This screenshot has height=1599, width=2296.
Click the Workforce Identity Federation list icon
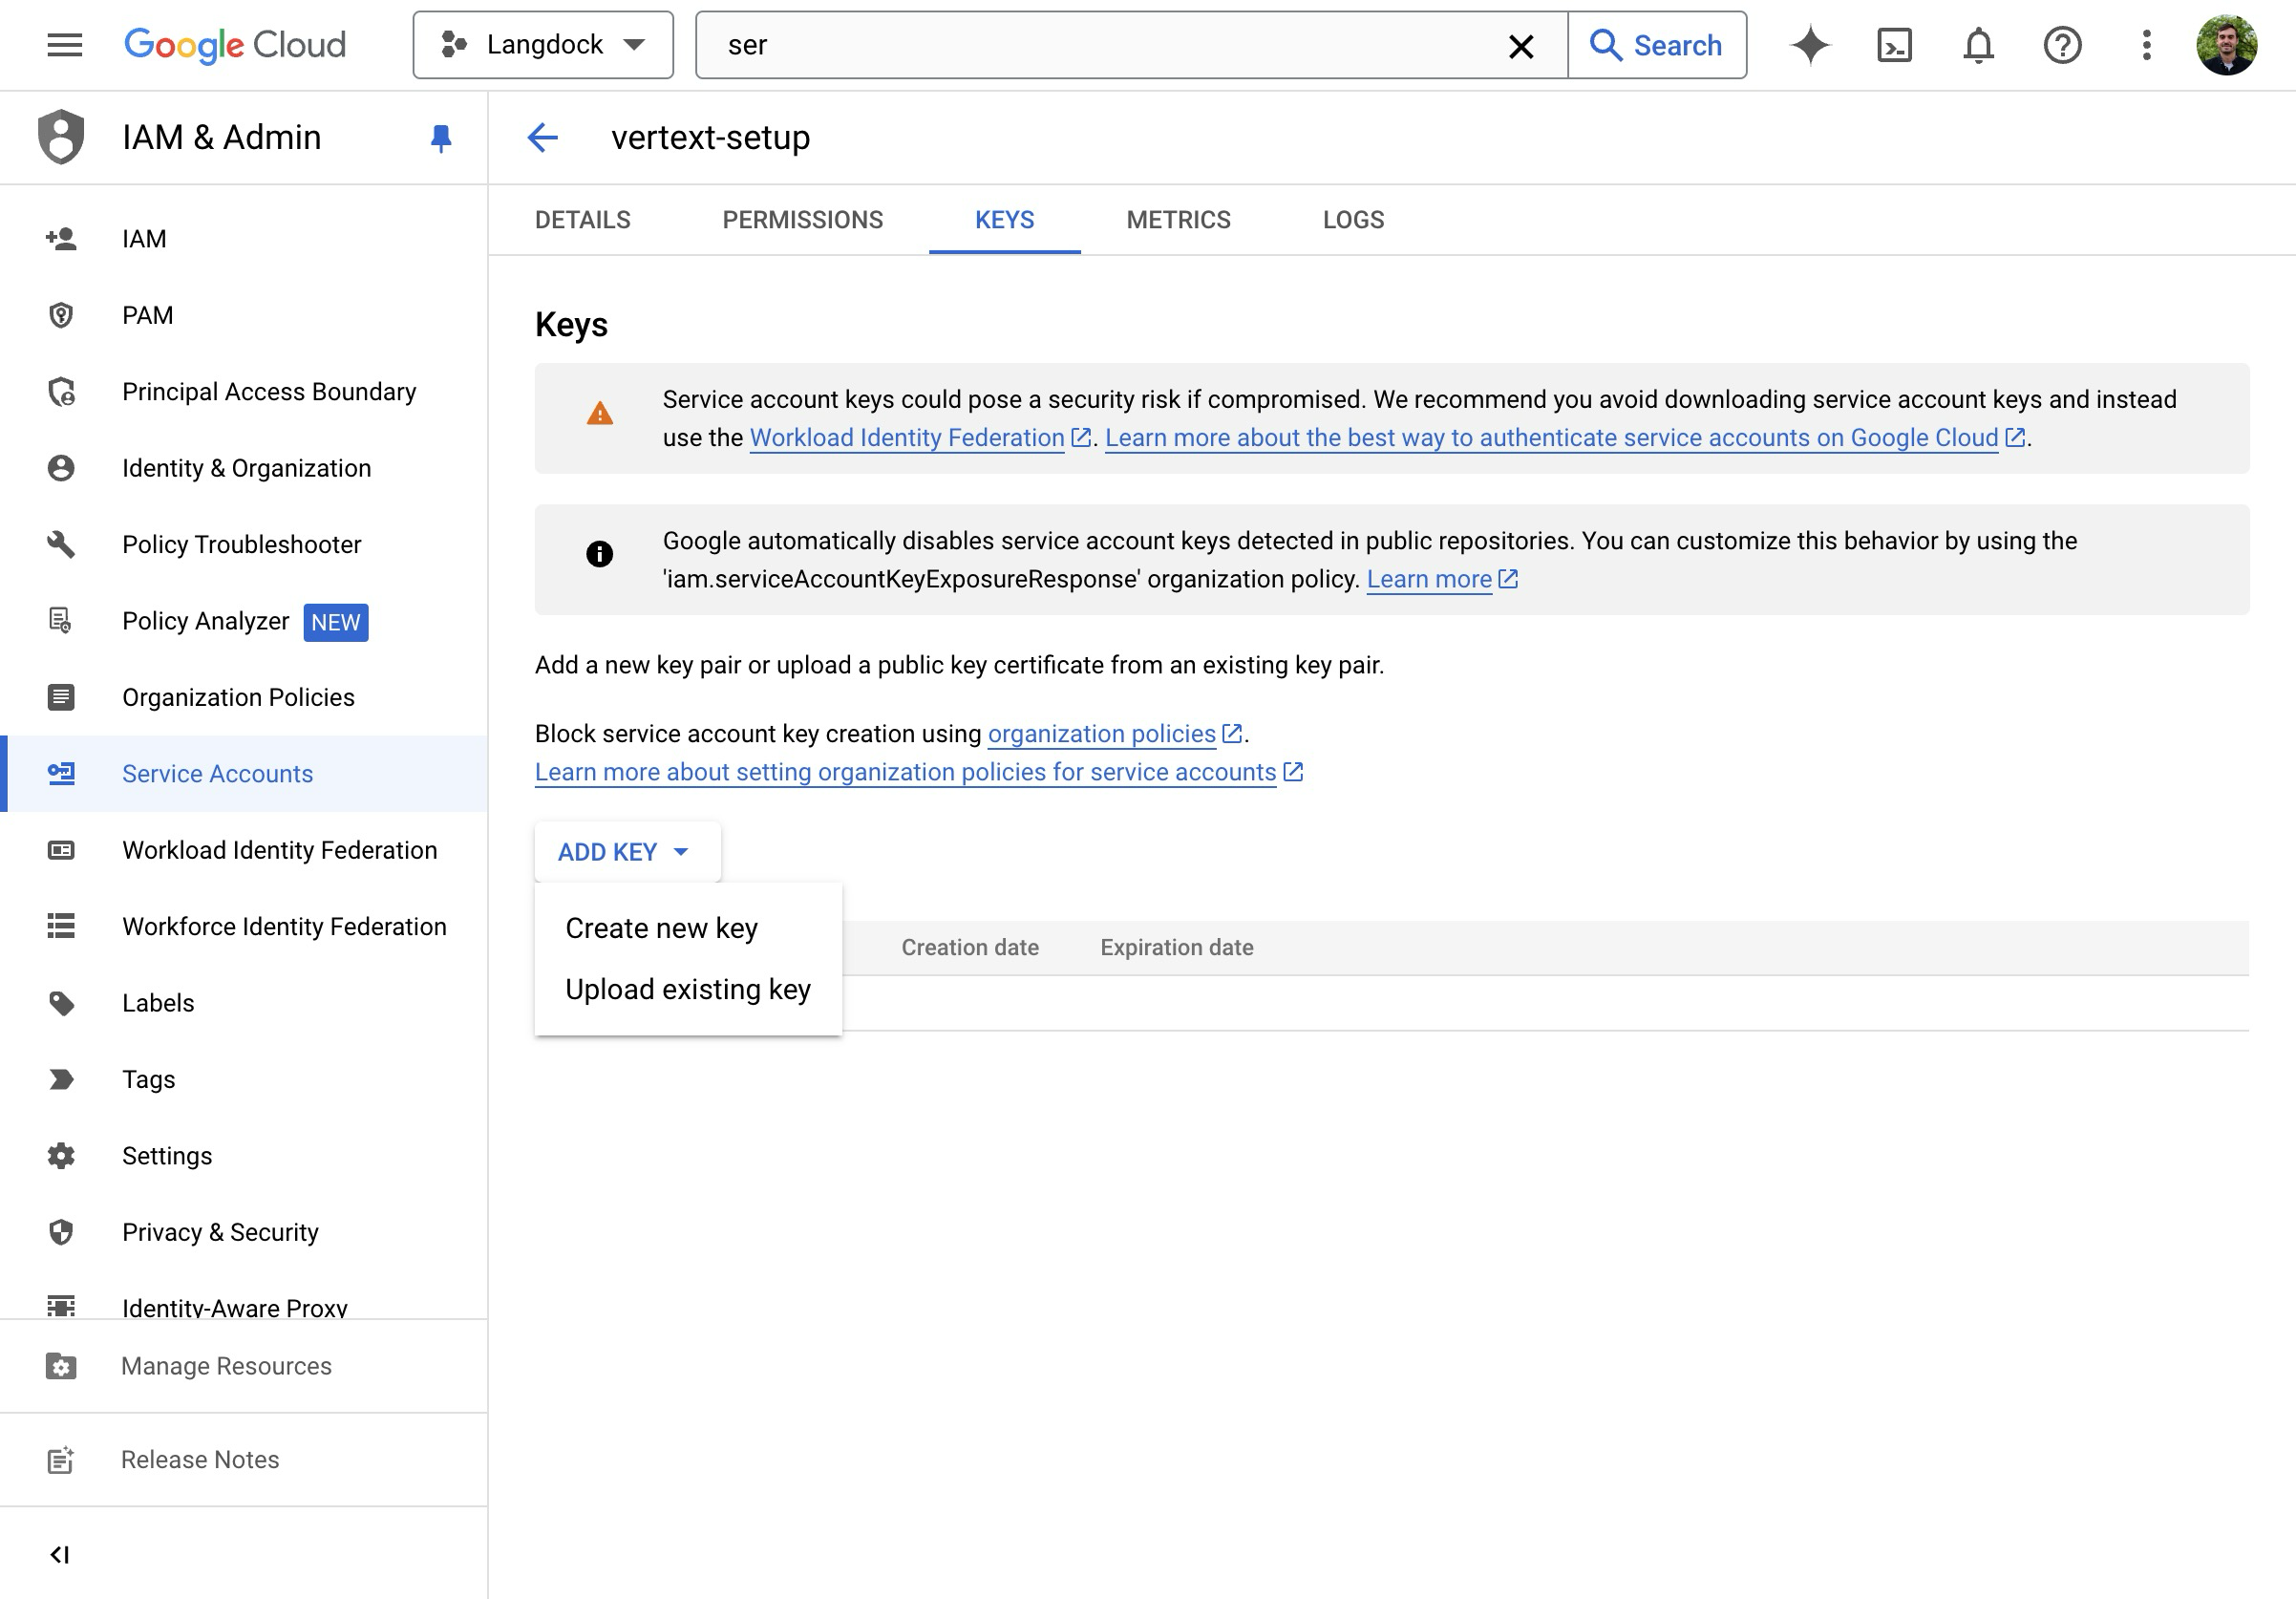pos(61,927)
